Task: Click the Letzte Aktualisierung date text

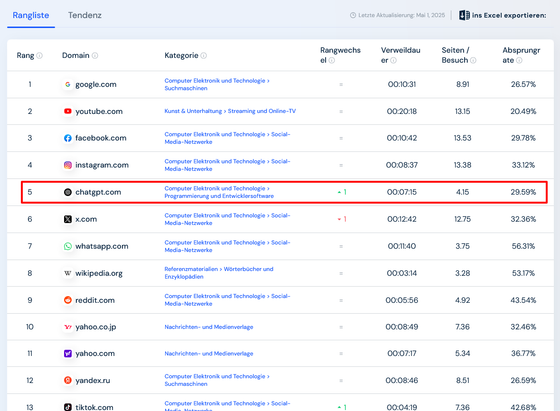Action: tap(402, 15)
